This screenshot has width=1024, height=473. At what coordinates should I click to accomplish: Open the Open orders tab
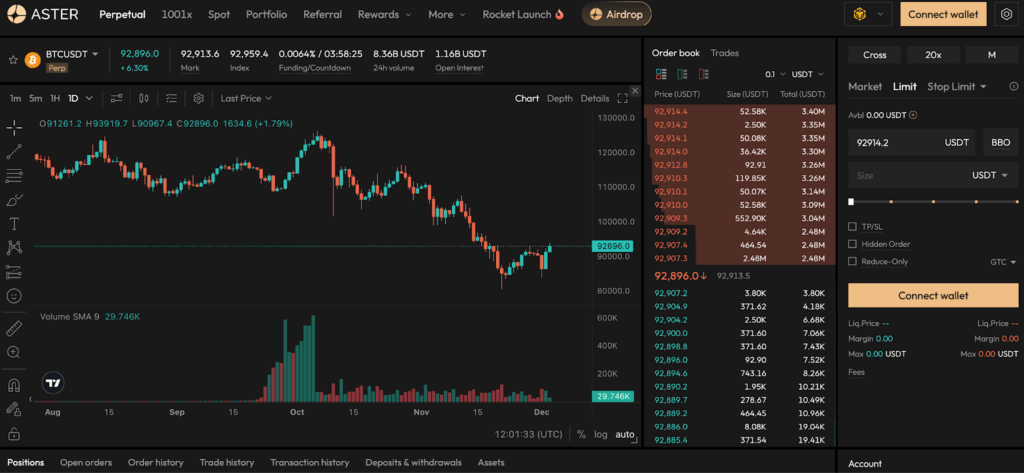(86, 462)
